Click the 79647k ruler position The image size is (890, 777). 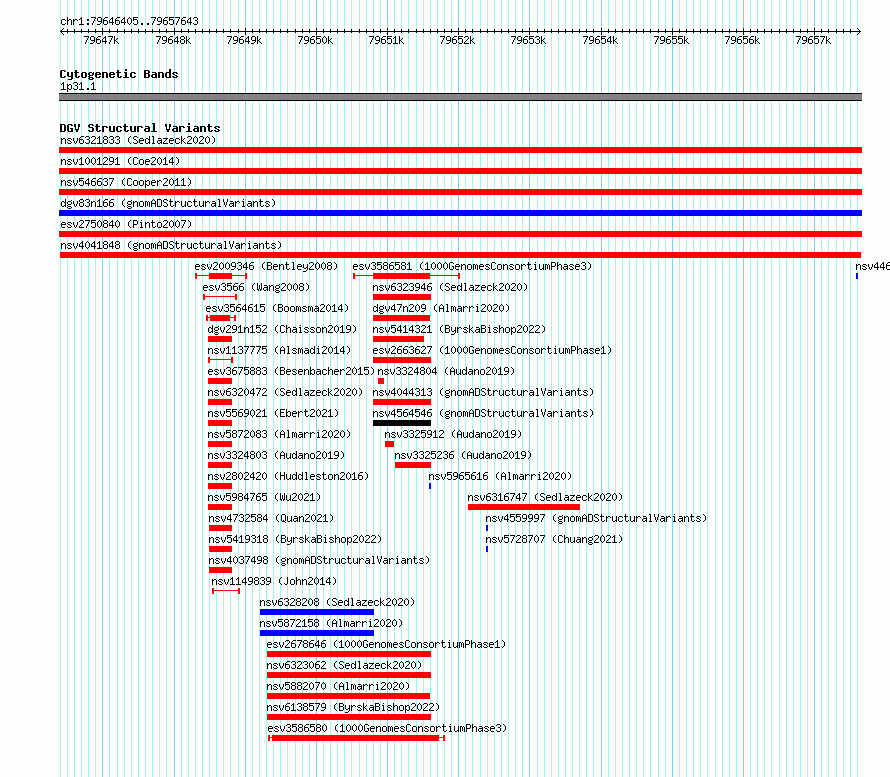(101, 40)
